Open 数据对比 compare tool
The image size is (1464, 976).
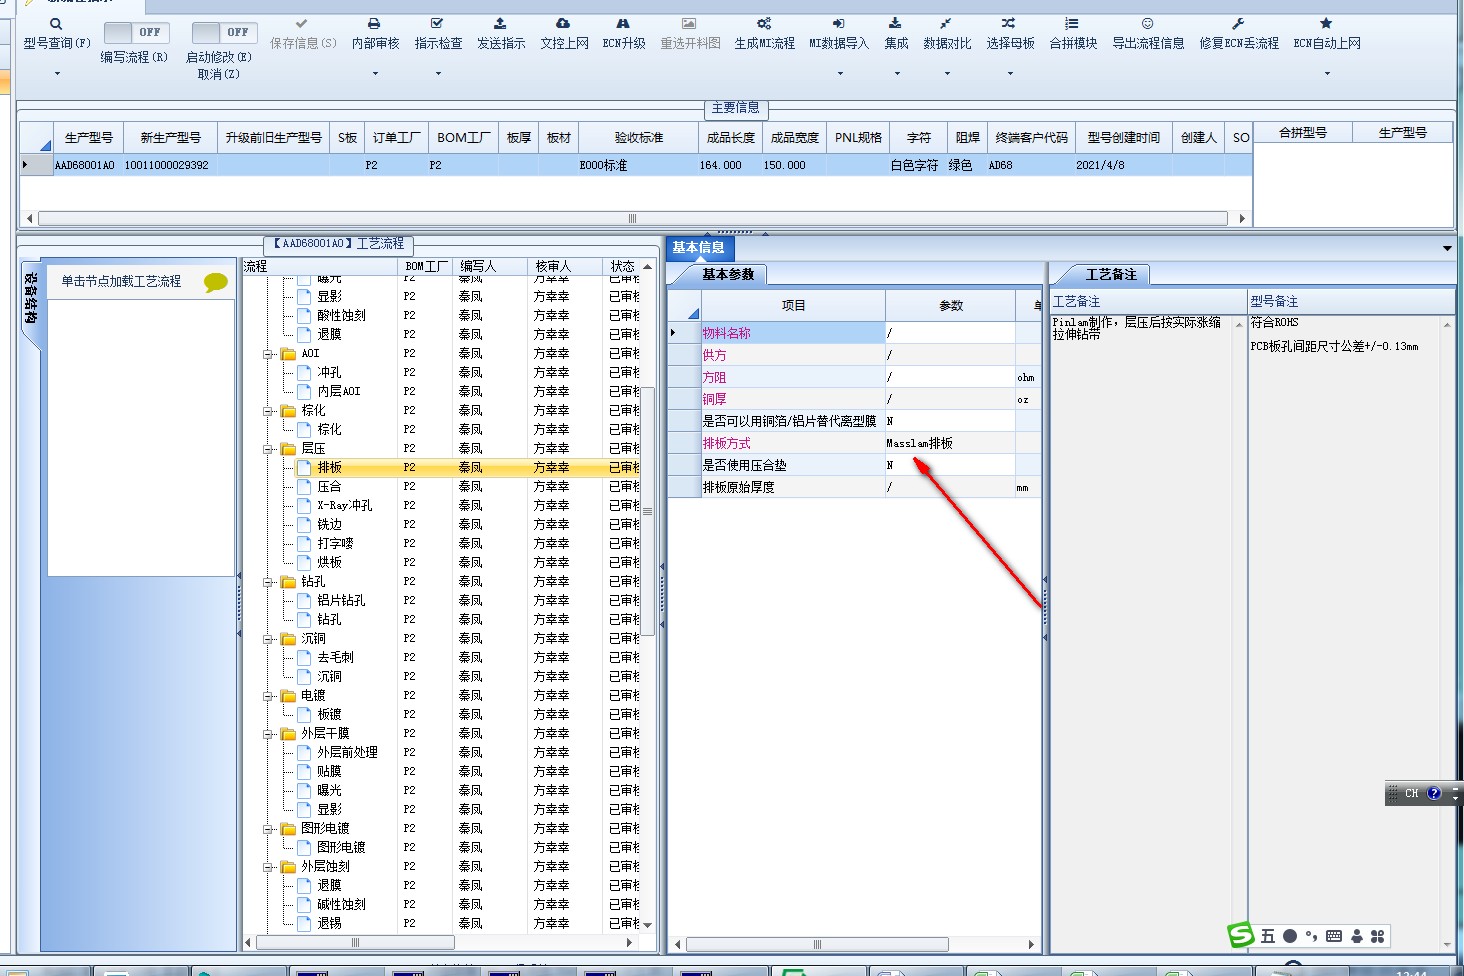(947, 33)
